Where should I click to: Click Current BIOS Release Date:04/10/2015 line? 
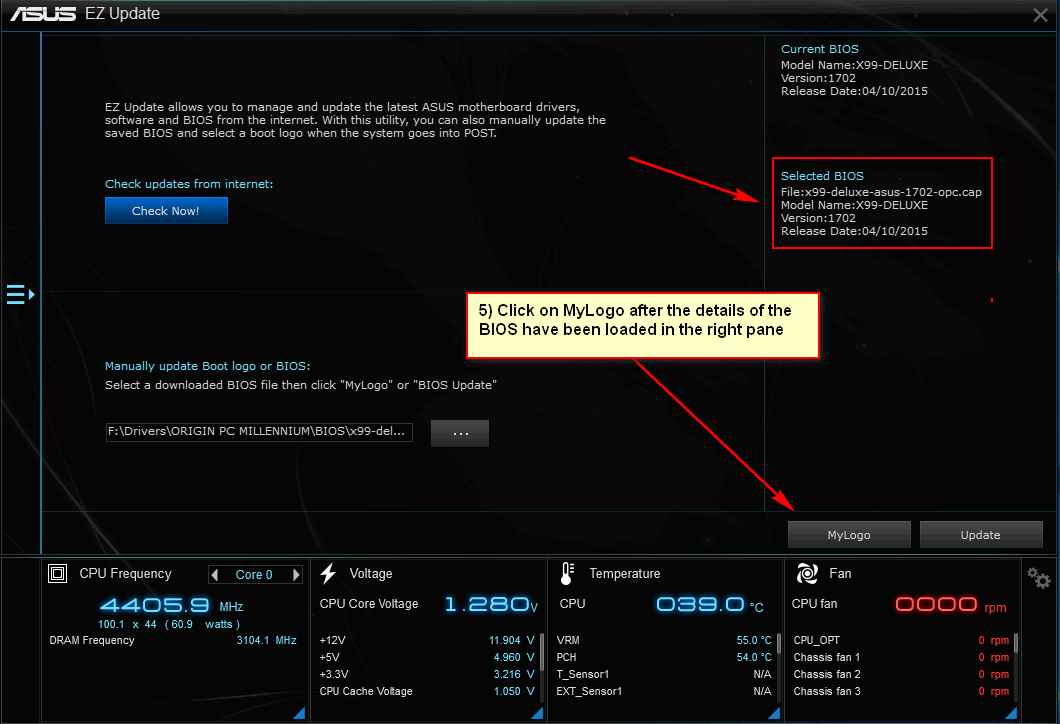854,91
